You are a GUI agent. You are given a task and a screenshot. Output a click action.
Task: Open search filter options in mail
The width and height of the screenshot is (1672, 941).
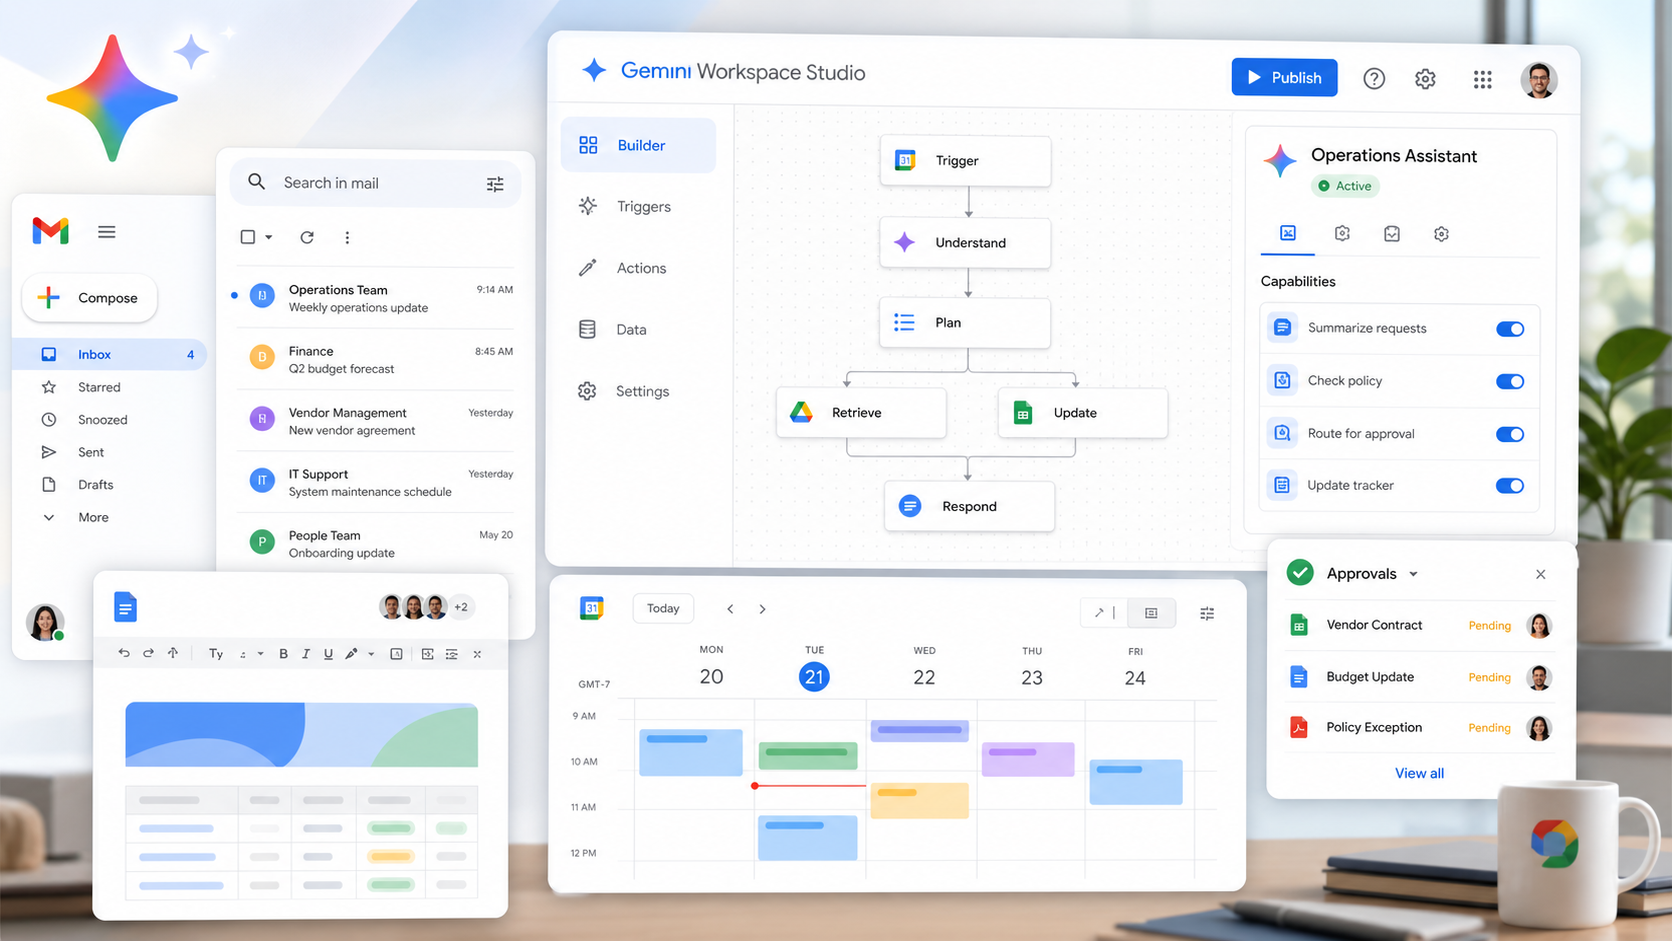click(495, 184)
